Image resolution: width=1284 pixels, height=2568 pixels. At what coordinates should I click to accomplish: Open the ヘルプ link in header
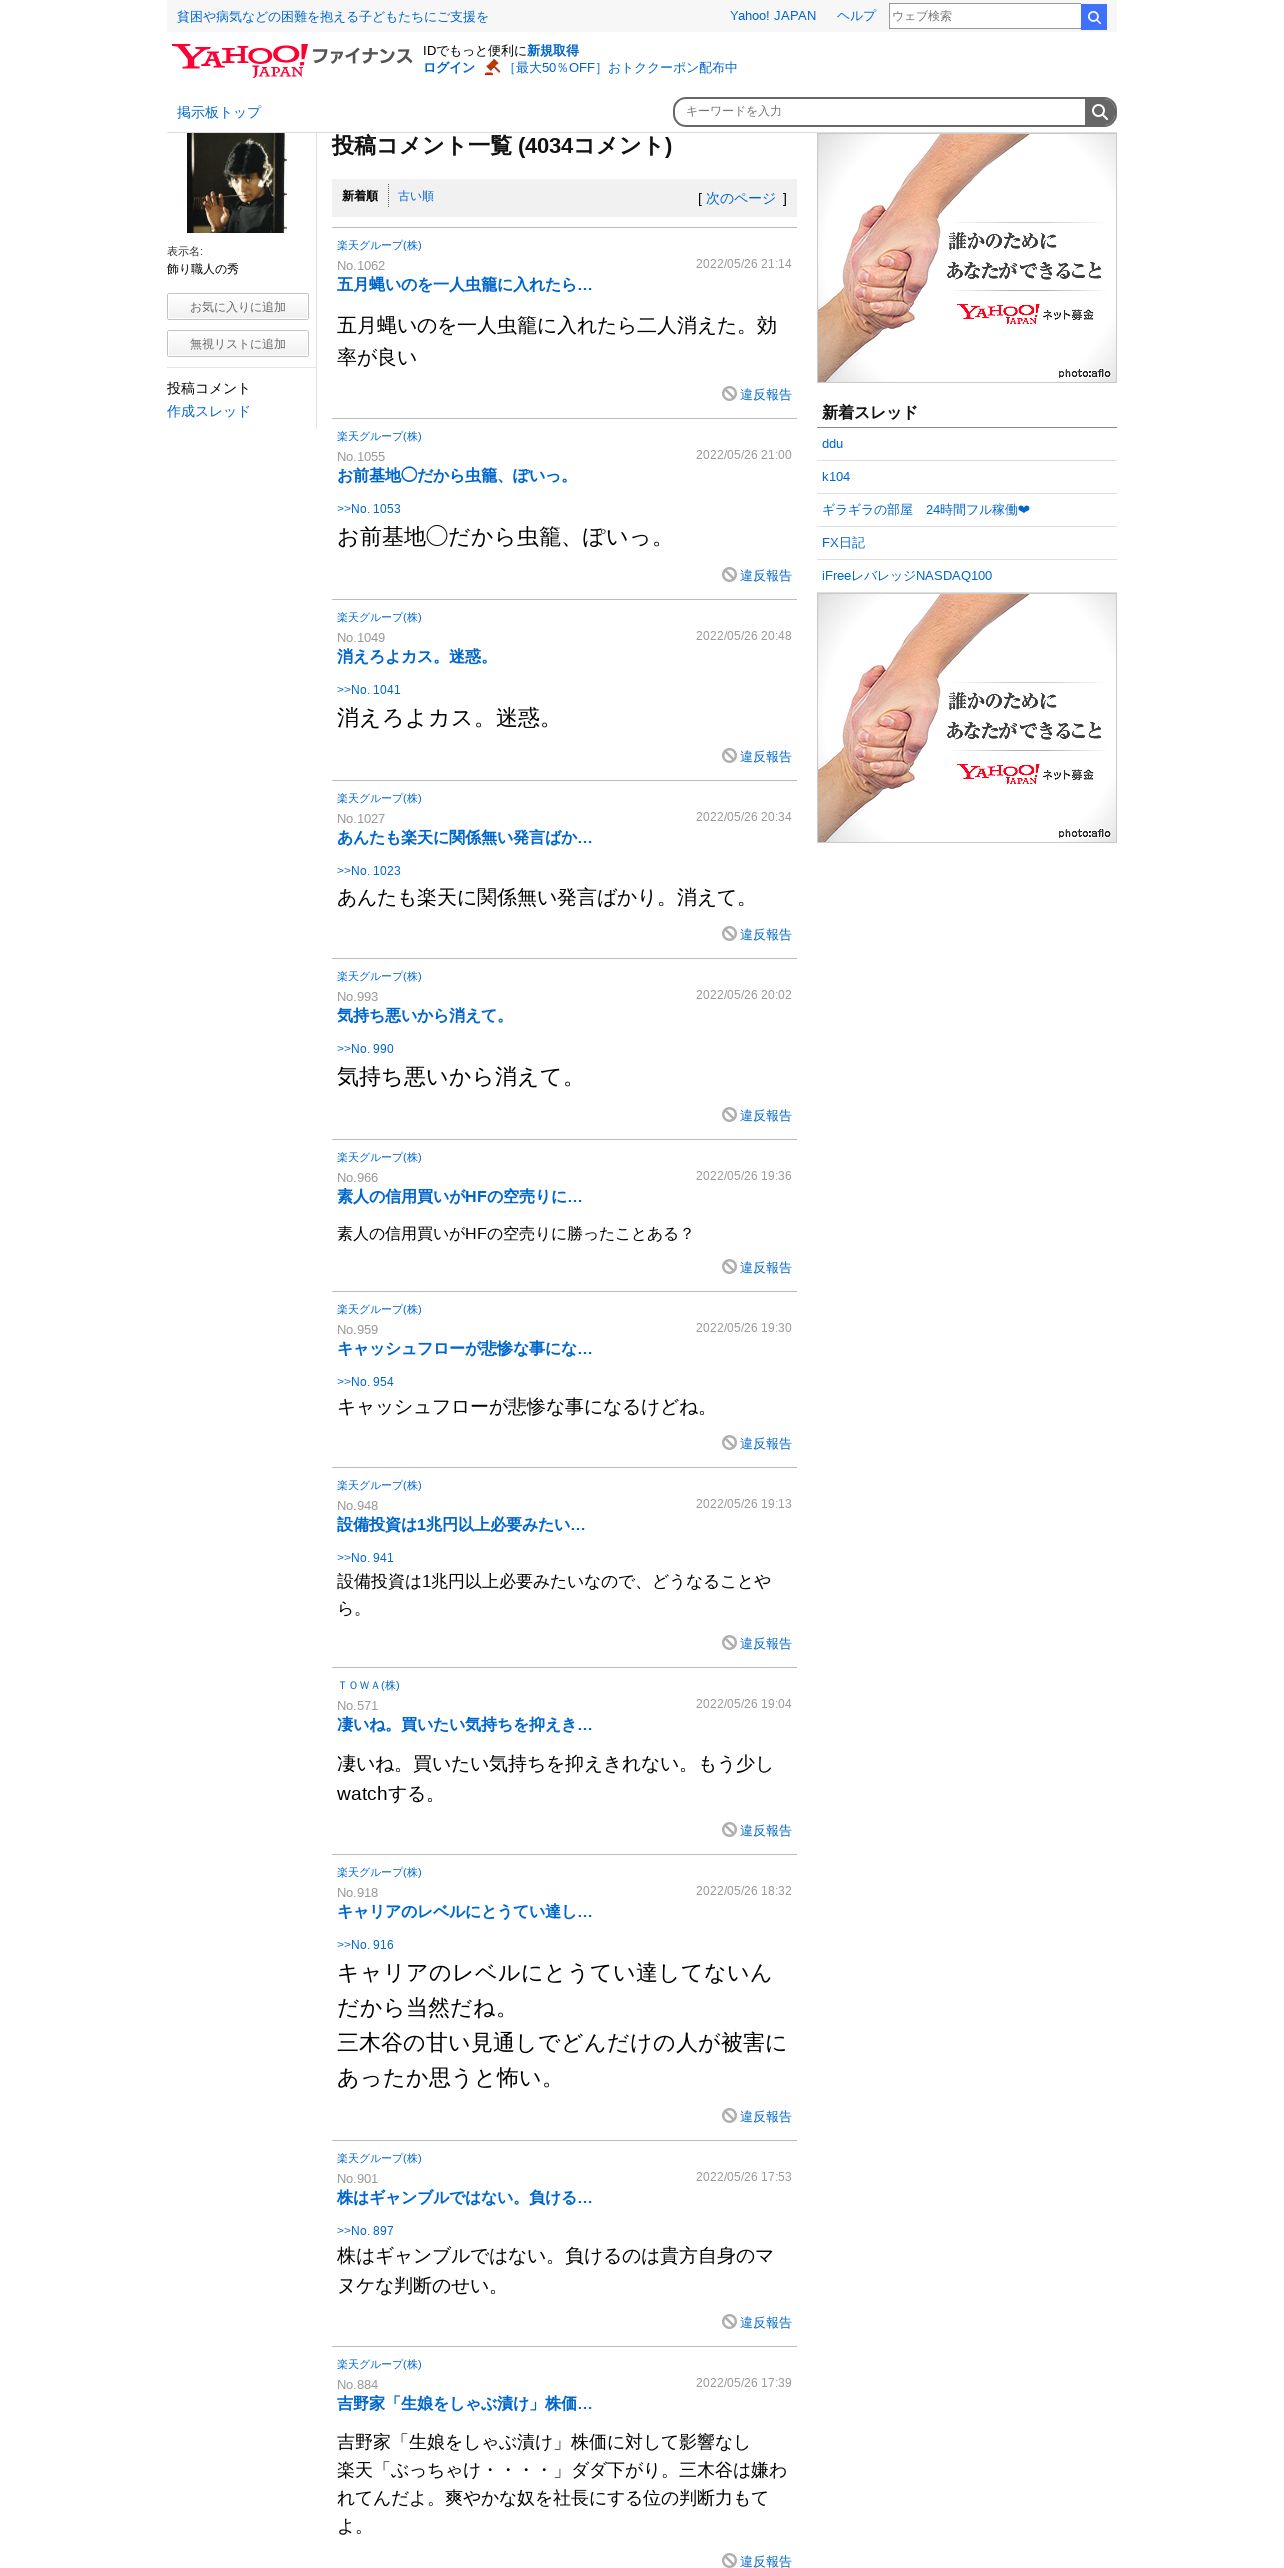pos(856,16)
